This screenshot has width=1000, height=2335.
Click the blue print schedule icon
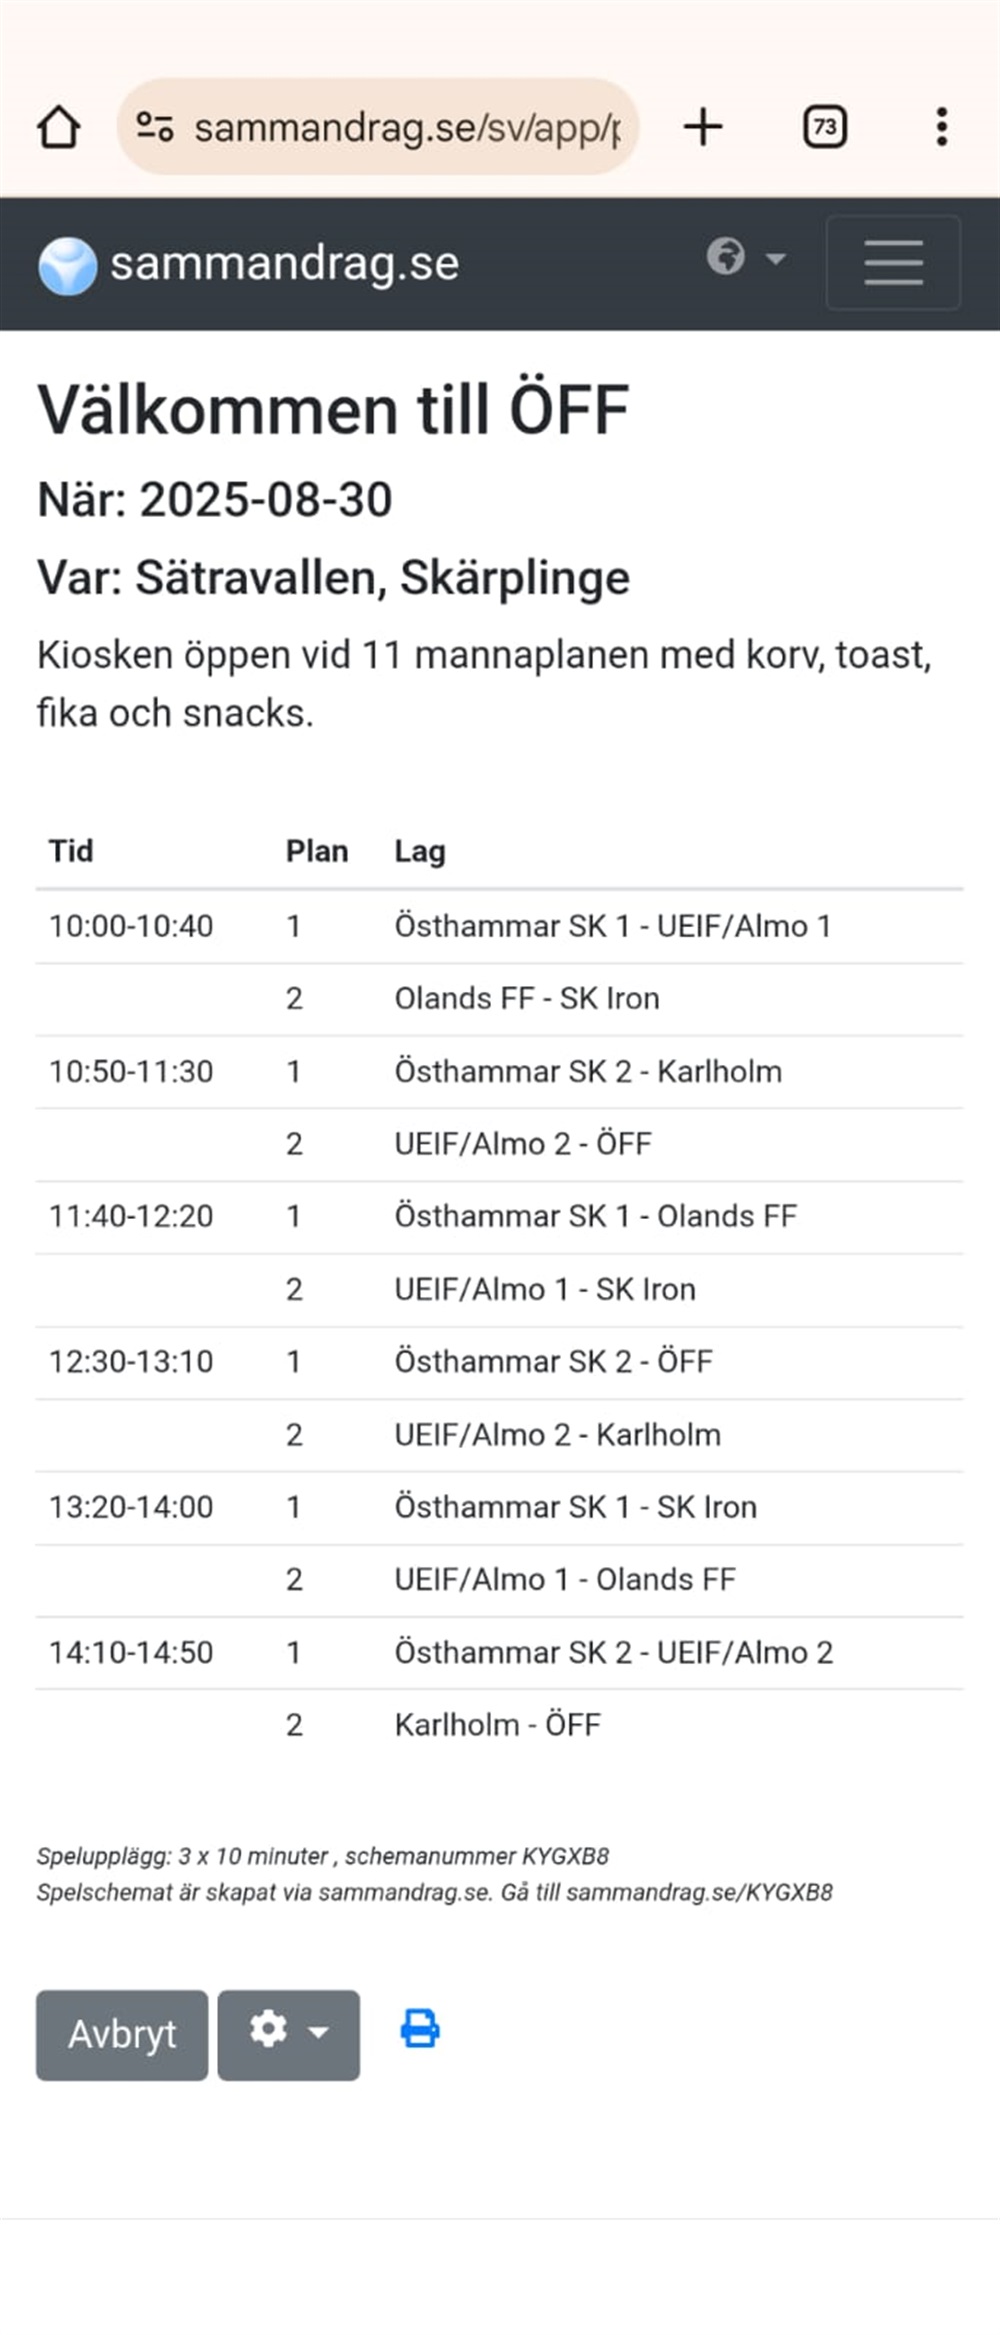coord(420,2029)
